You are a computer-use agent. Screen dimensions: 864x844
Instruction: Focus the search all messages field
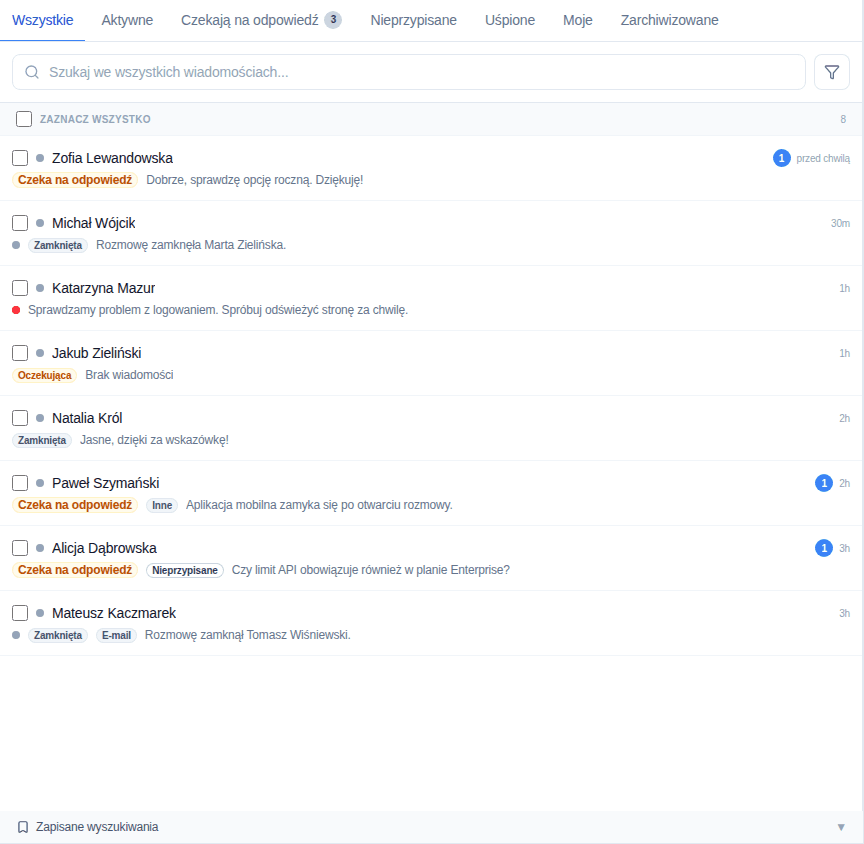pyautogui.click(x=409, y=72)
